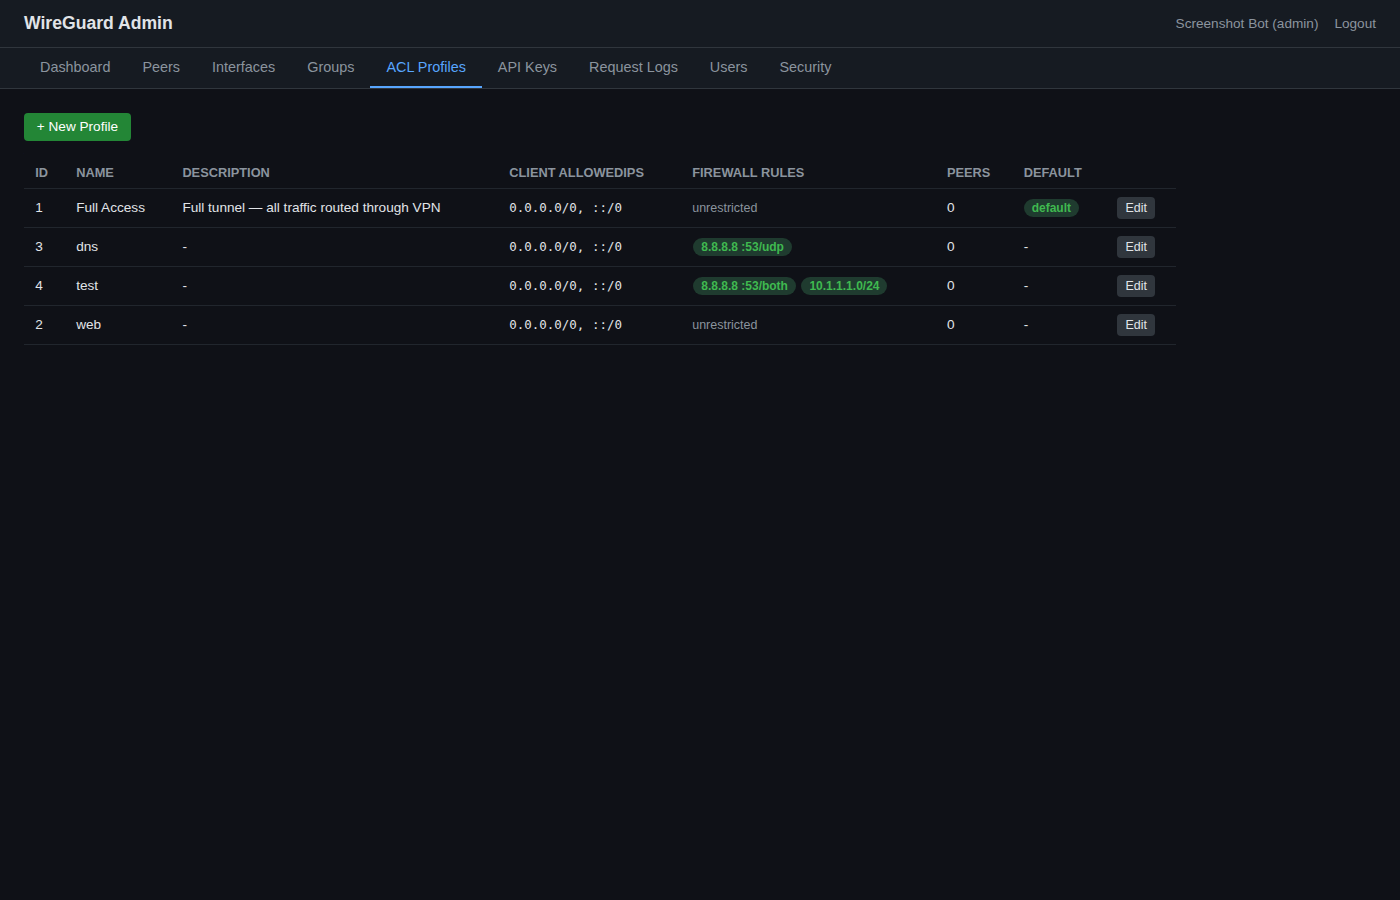Click the WireGuard Admin header title

click(x=98, y=22)
